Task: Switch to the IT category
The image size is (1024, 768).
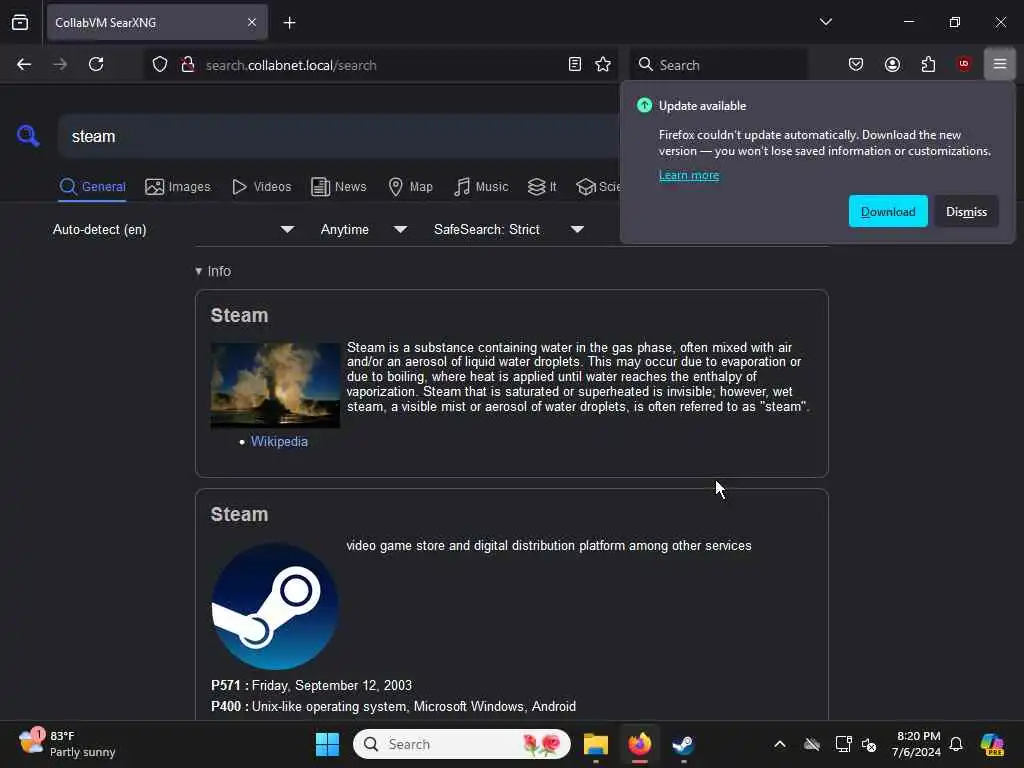Action: (541, 187)
